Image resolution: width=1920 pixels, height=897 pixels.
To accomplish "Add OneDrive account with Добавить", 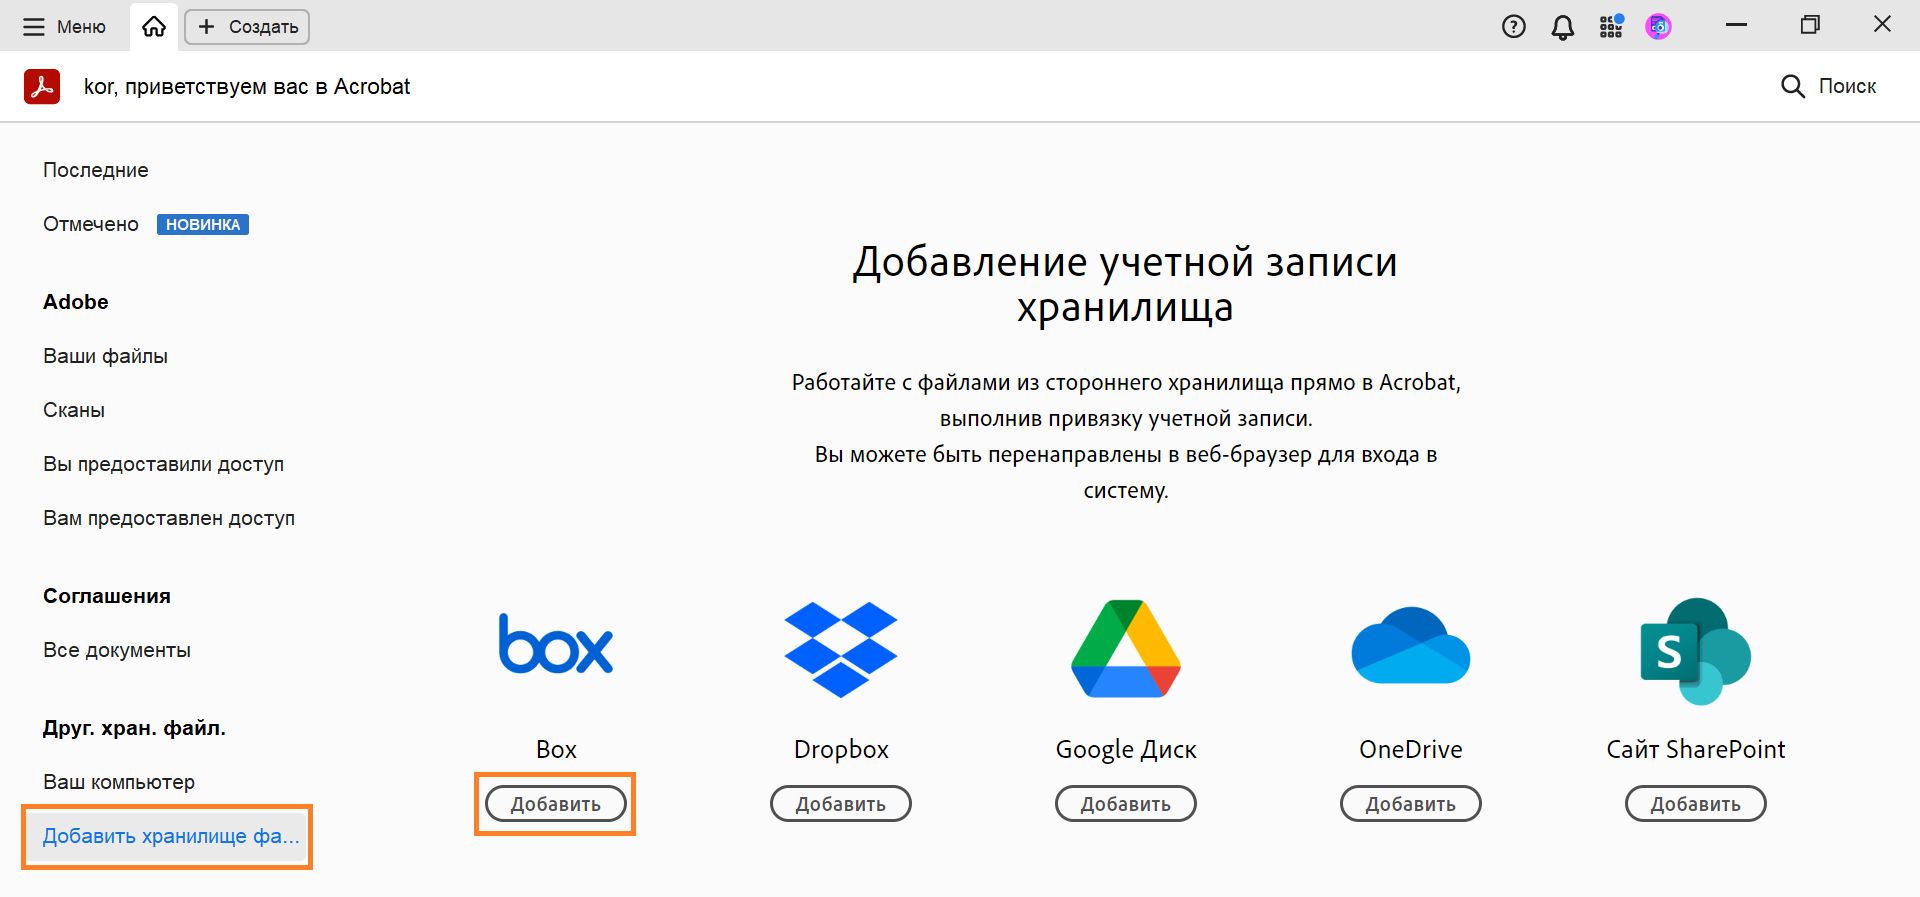I will pos(1411,804).
